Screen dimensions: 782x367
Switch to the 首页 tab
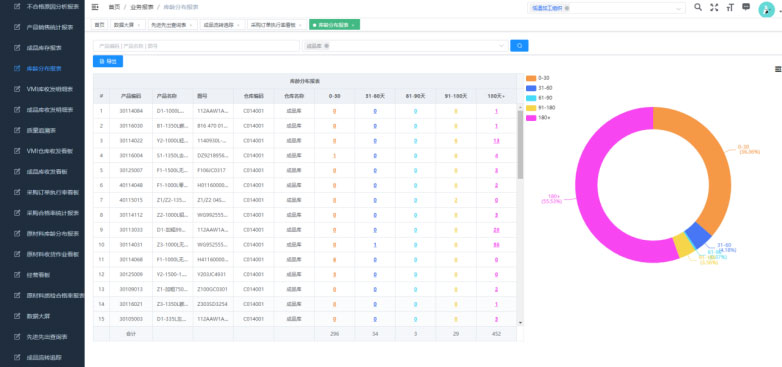click(99, 24)
